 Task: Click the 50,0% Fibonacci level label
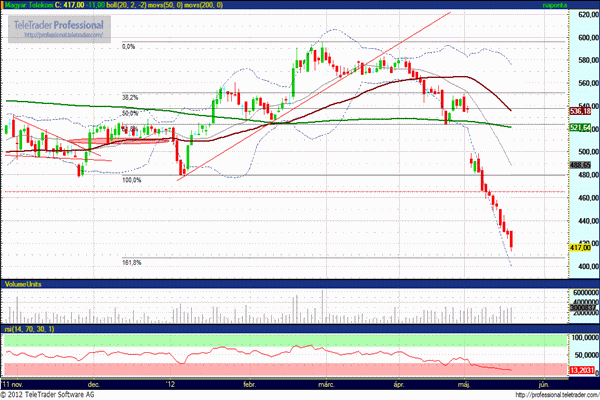point(130,113)
